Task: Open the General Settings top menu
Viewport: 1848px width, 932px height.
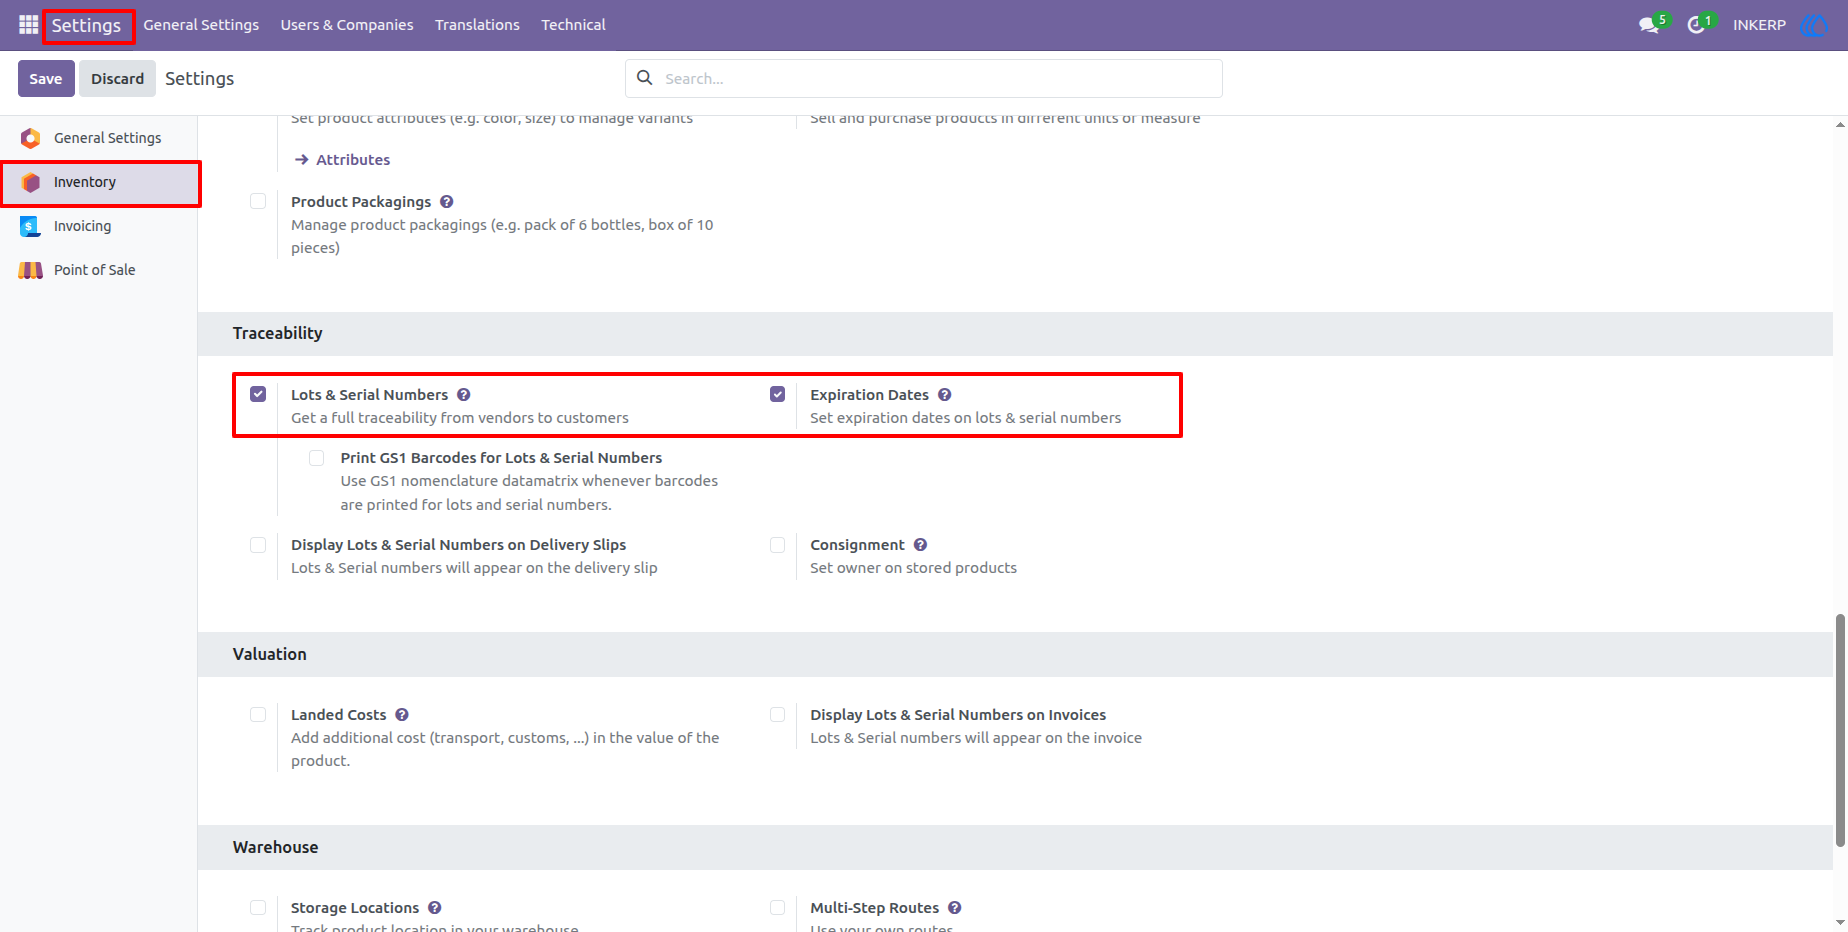Action: click(201, 25)
